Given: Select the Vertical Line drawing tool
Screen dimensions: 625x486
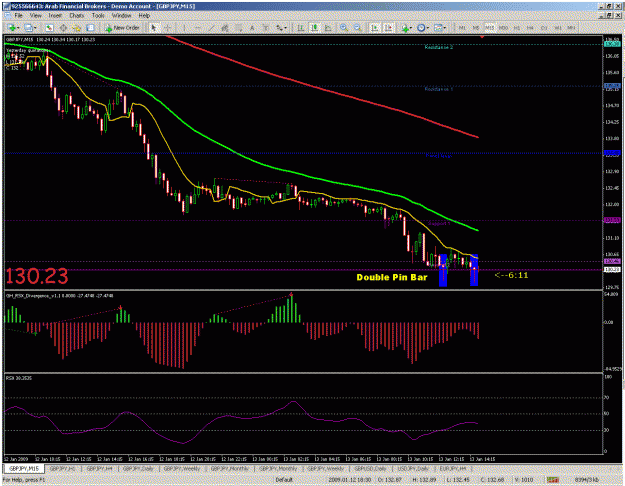Looking at the screenshot, I should pyautogui.click(x=184, y=28).
